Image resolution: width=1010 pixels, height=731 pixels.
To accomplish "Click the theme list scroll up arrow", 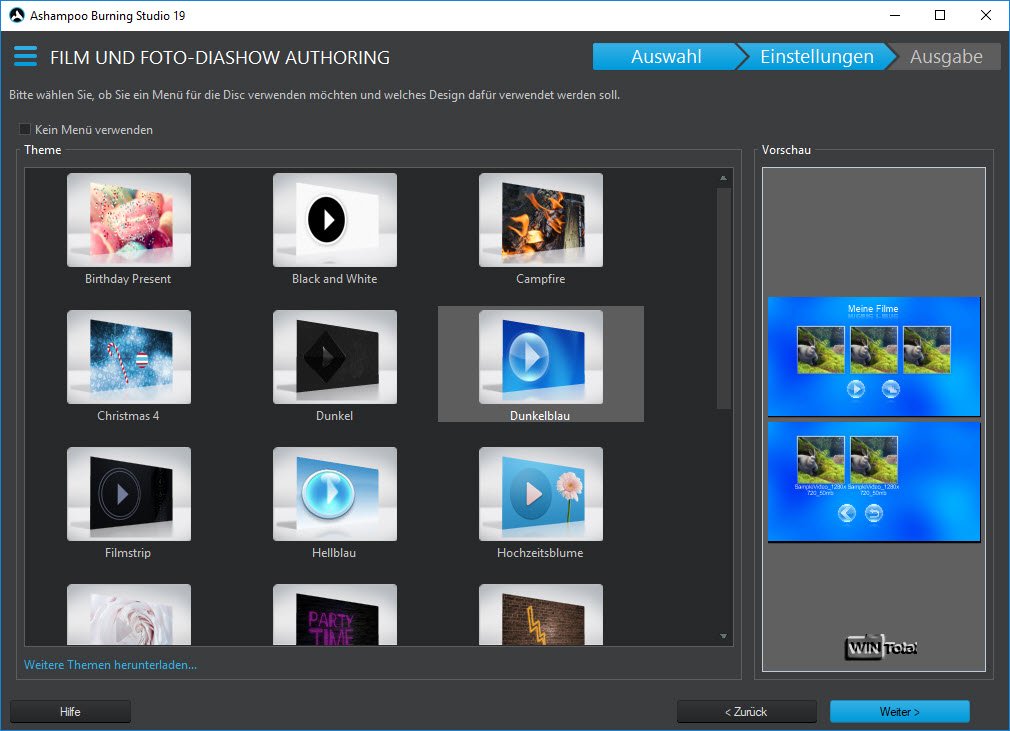I will [723, 179].
